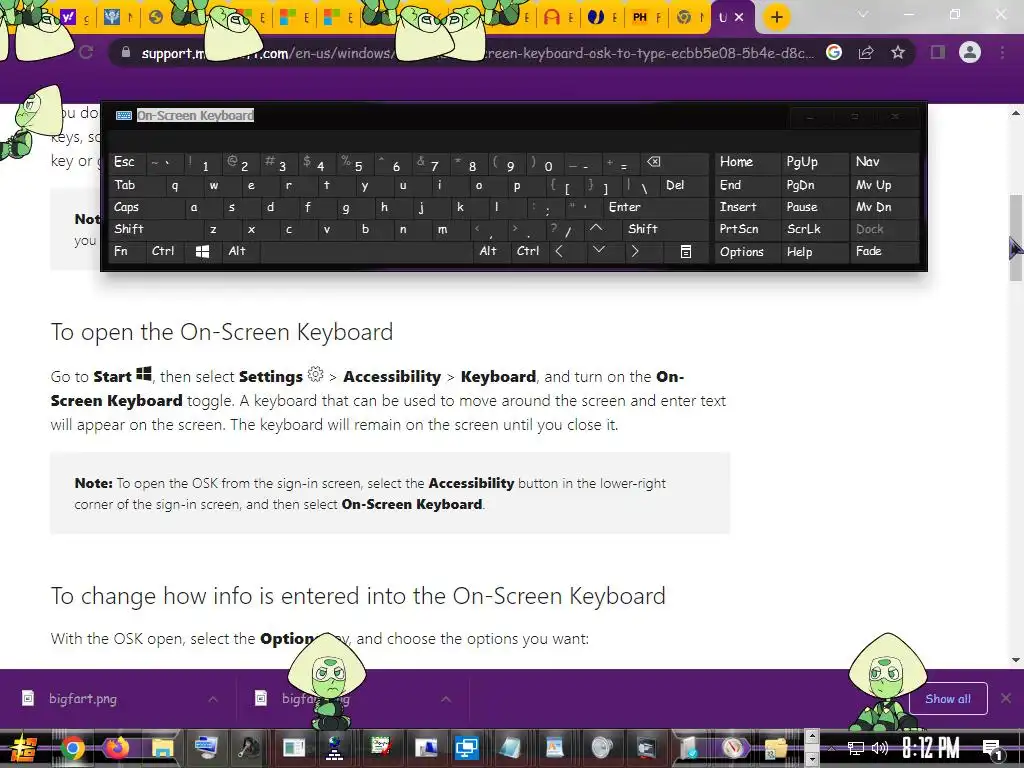Open the tab search dropdown chevron
The image size is (1024, 768).
tap(863, 14)
